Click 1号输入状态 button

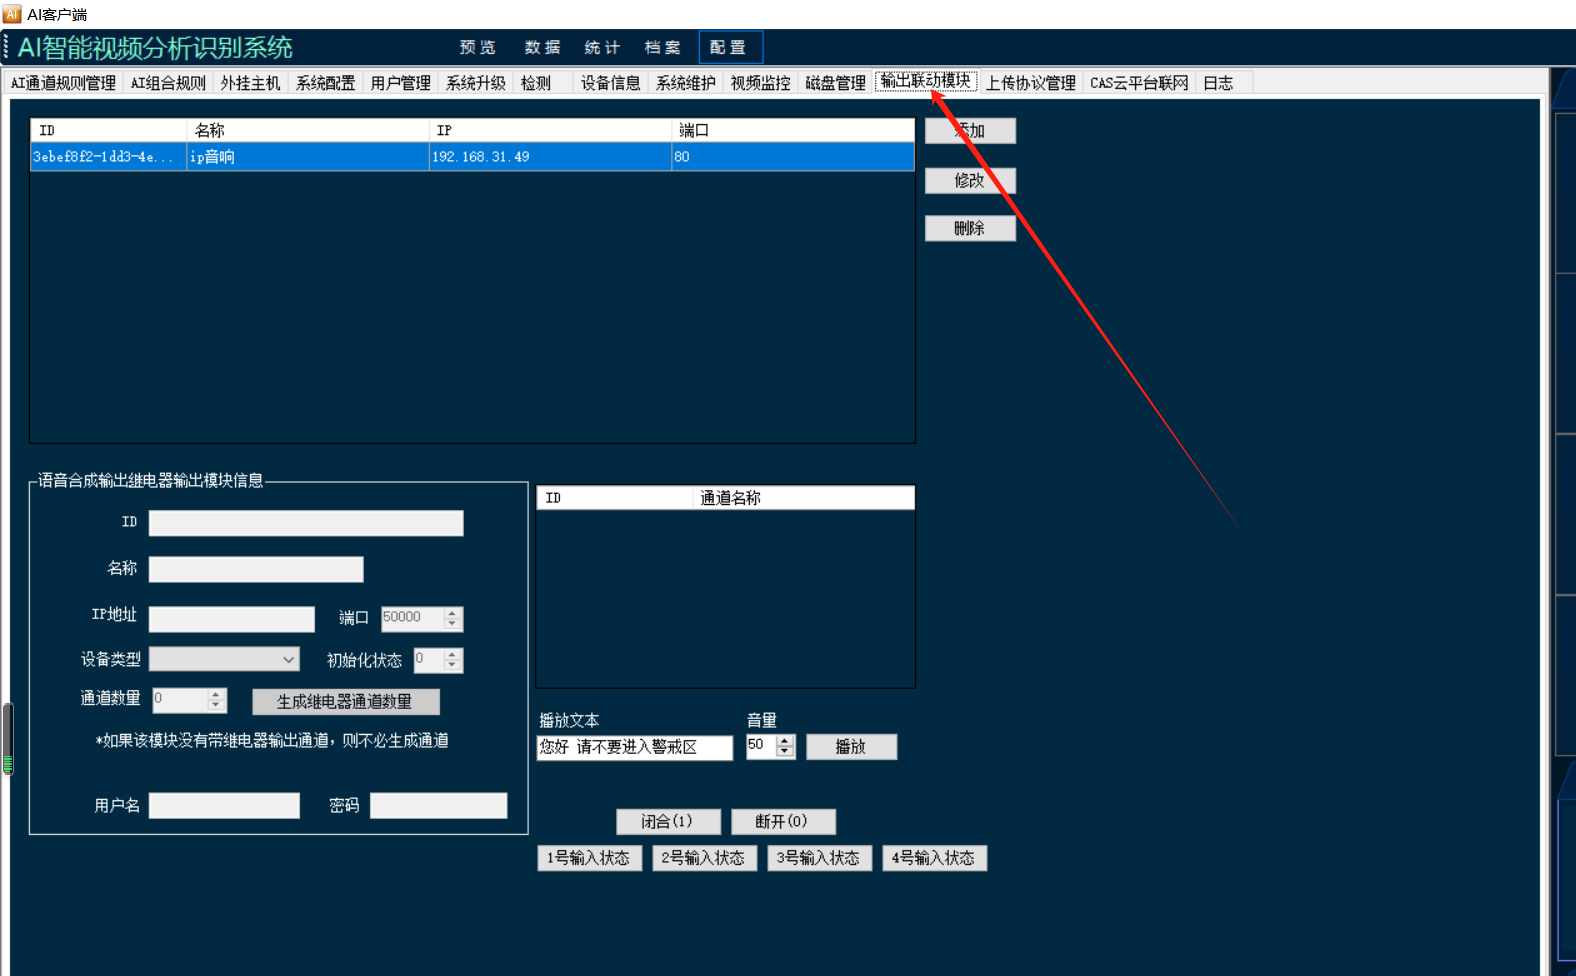pos(589,858)
